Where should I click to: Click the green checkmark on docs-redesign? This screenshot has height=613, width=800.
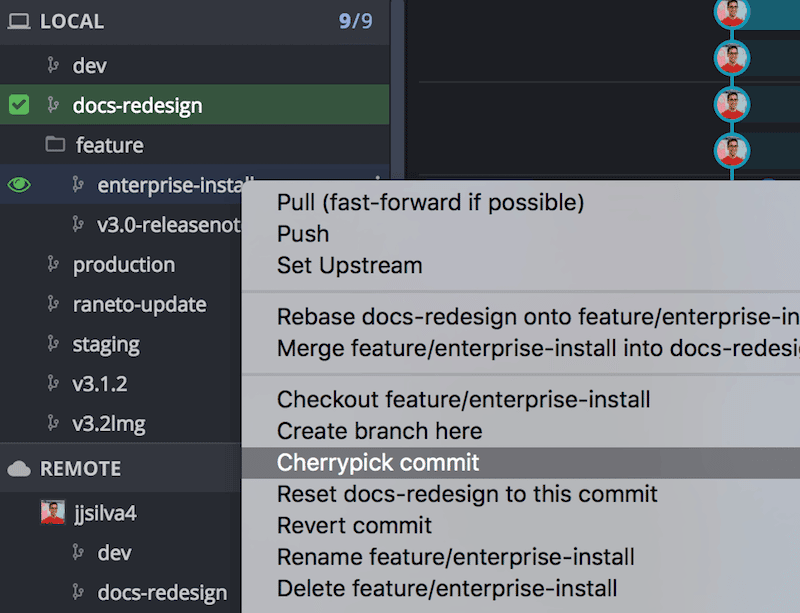point(18,104)
